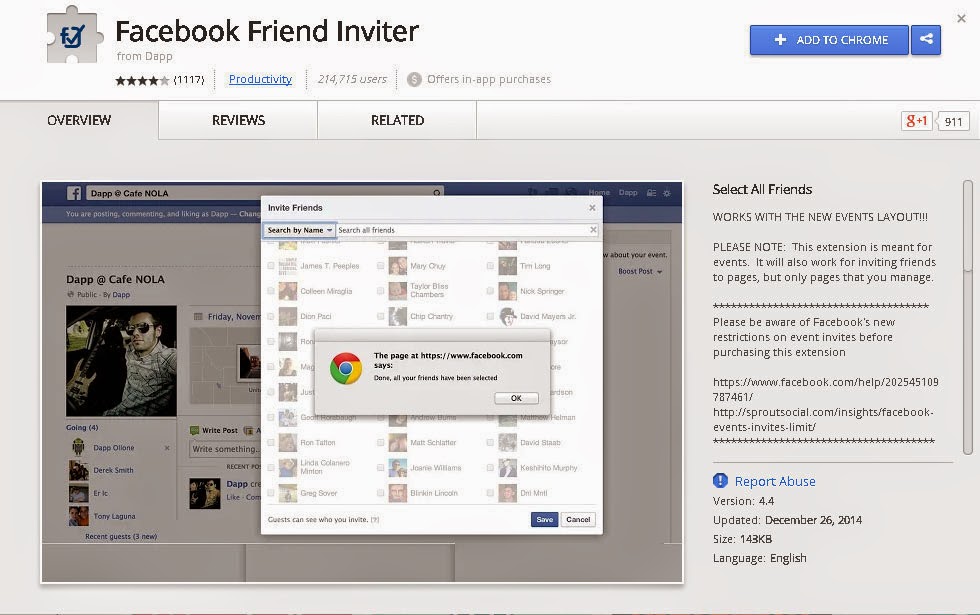Click the gear icon in the Facebook header preview
This screenshot has width=980, height=615.
tap(667, 193)
